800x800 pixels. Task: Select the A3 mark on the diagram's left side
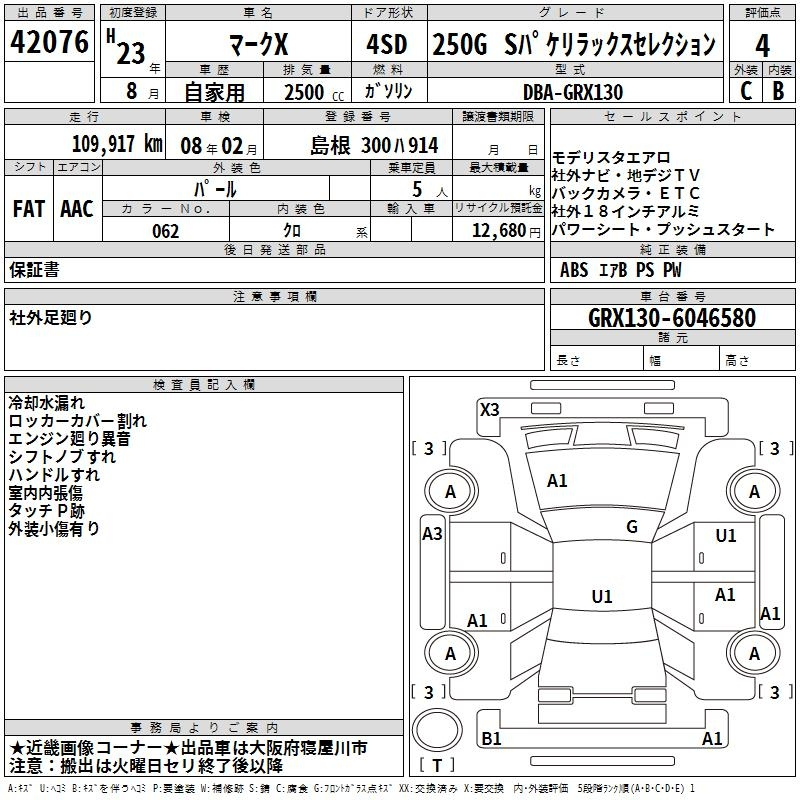pyautogui.click(x=432, y=534)
